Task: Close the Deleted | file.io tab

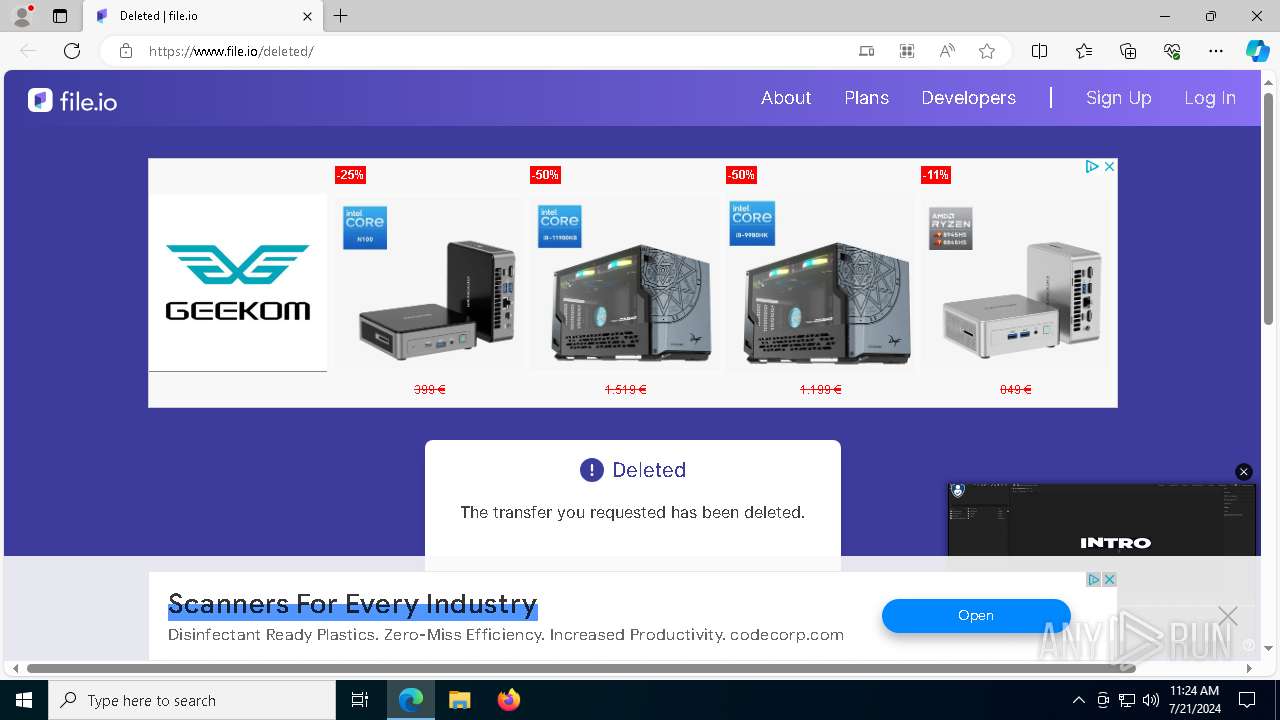Action: tap(307, 16)
